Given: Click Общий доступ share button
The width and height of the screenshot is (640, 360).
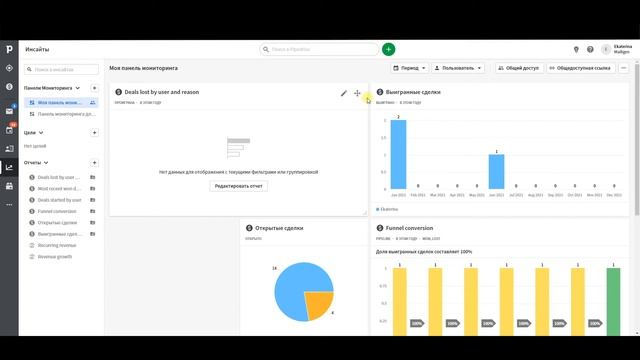Looking at the screenshot, I should [x=519, y=68].
